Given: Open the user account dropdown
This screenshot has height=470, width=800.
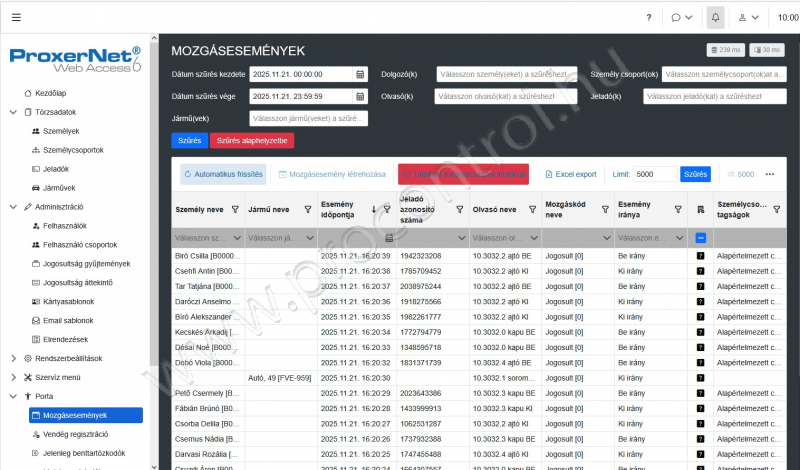Looking at the screenshot, I should 746,17.
